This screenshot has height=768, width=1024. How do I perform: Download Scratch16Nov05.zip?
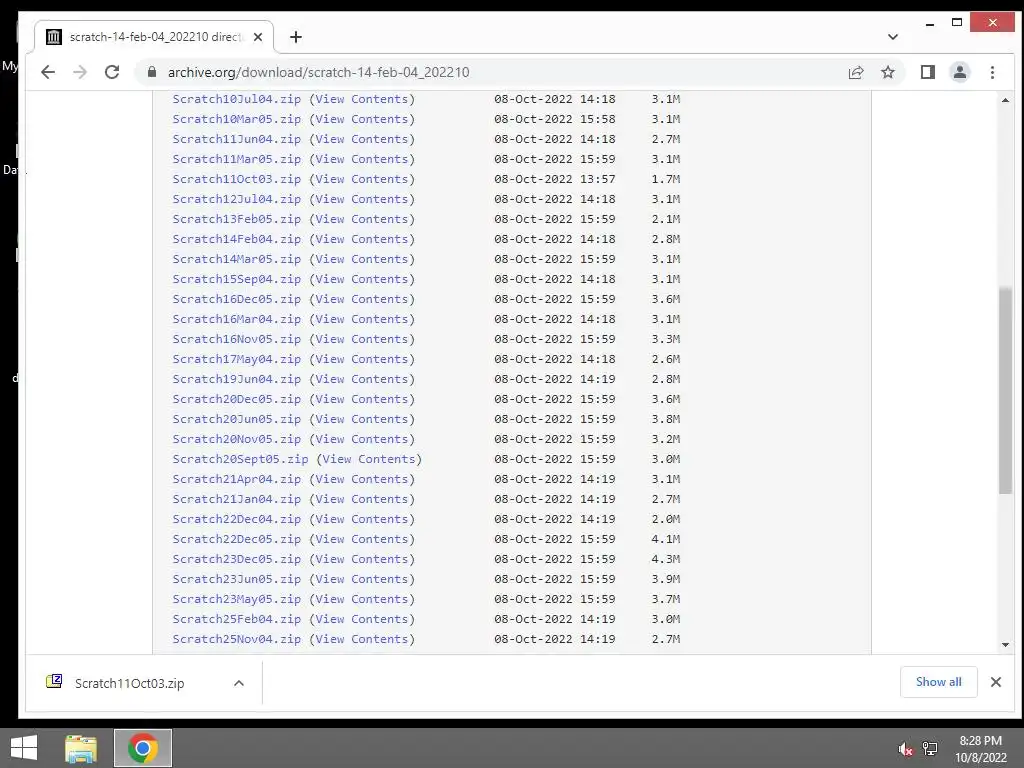click(x=236, y=339)
